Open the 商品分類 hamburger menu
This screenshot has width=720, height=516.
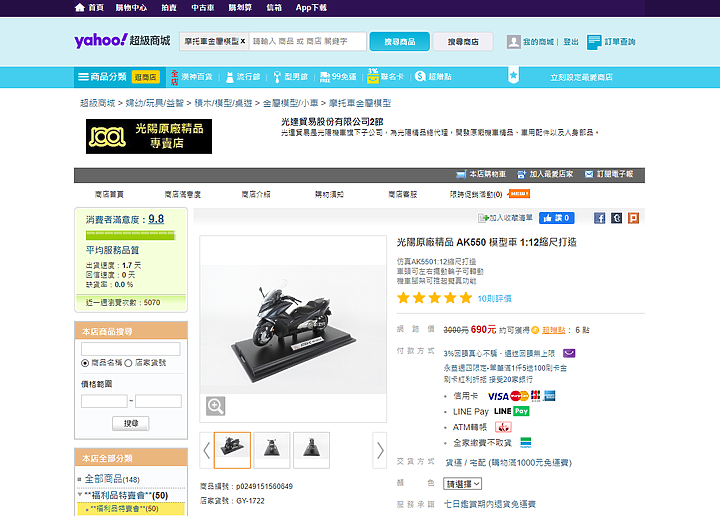(83, 77)
